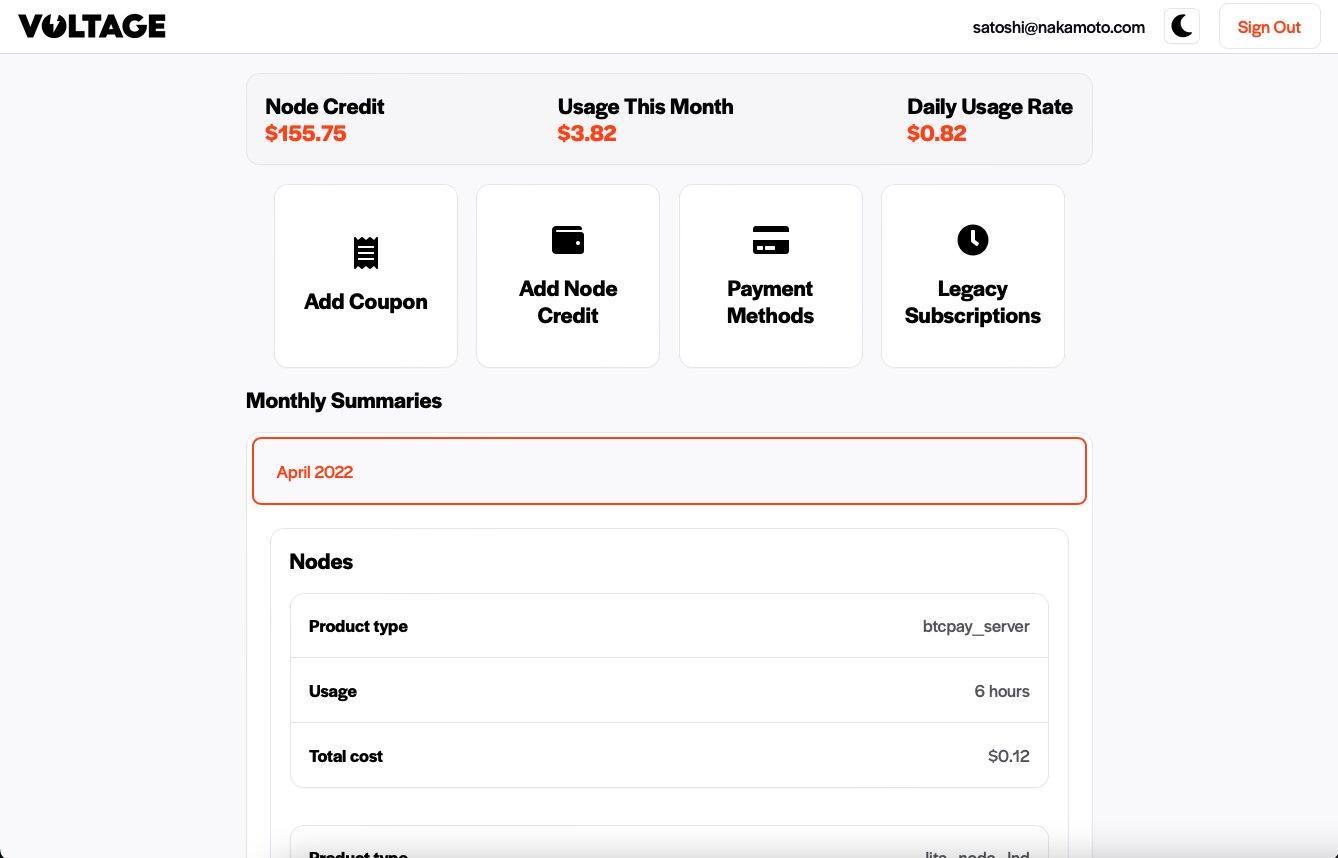Image resolution: width=1338 pixels, height=858 pixels.
Task: Click the Voltage logo
Action: (92, 27)
